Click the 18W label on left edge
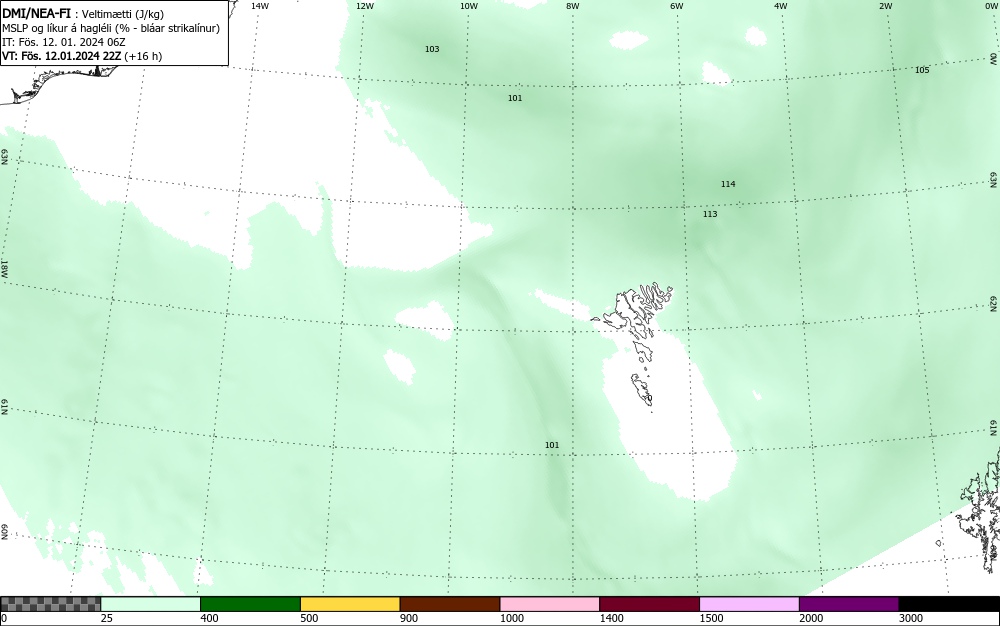The width and height of the screenshot is (1000, 626). pos(4,268)
